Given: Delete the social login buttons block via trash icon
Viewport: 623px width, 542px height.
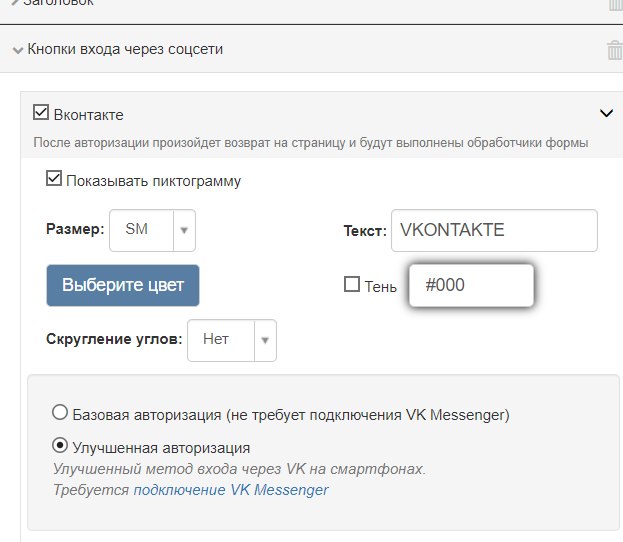Looking at the screenshot, I should (x=614, y=50).
